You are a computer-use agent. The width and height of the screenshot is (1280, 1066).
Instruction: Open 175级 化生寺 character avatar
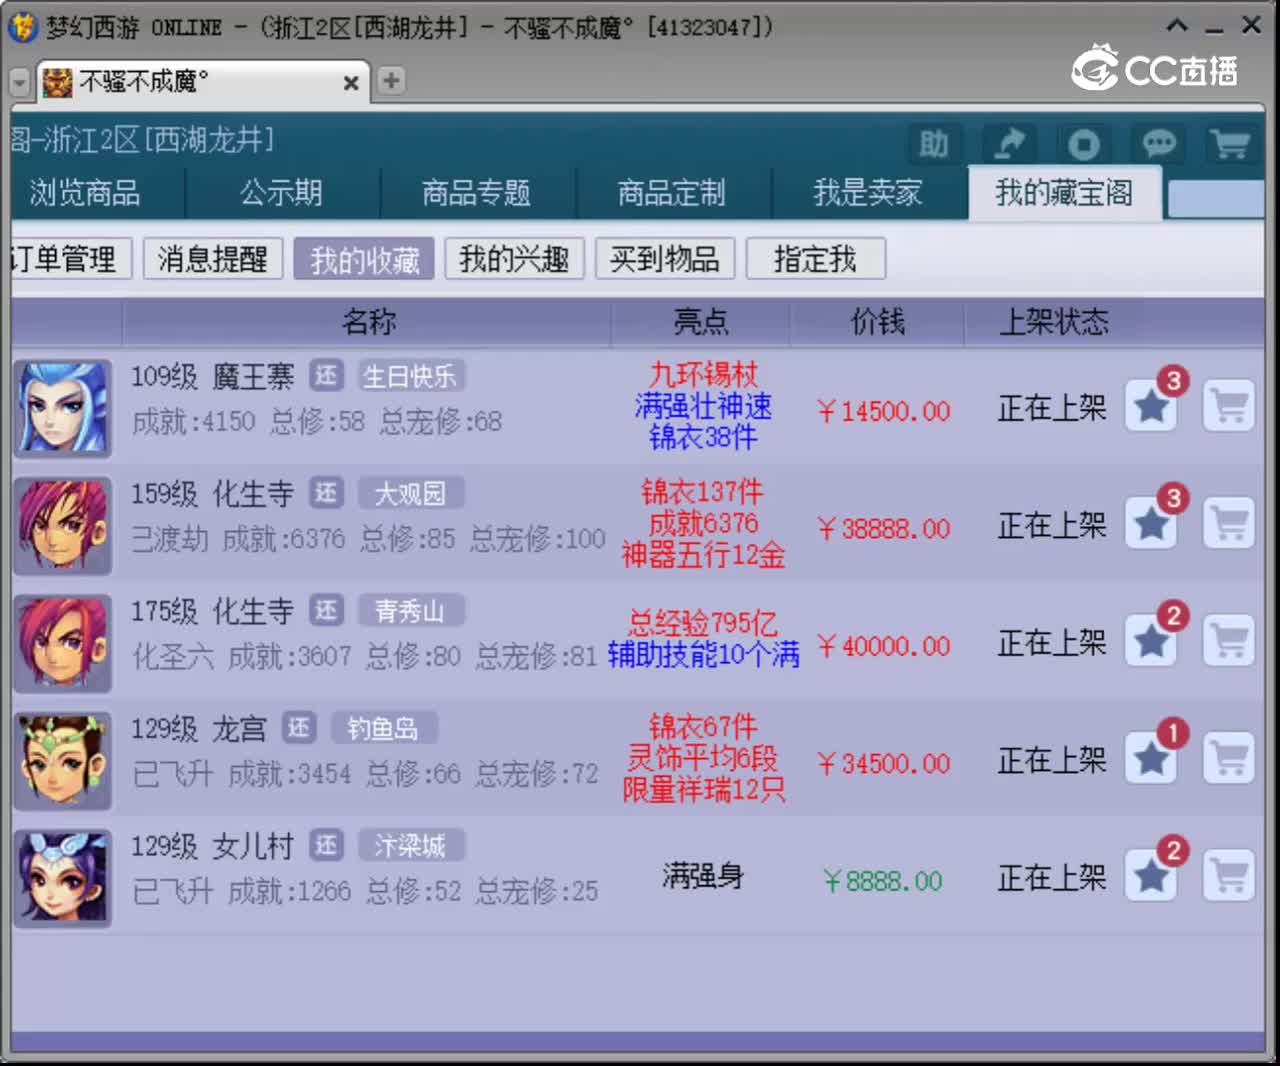click(x=62, y=643)
